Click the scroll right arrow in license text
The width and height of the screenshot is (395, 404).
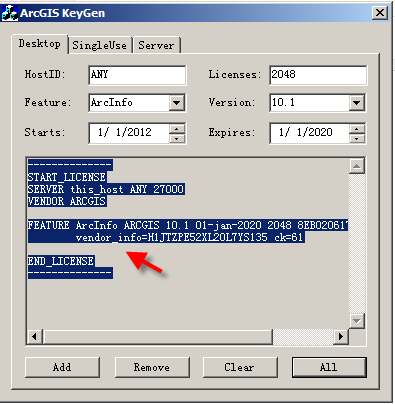point(341,337)
